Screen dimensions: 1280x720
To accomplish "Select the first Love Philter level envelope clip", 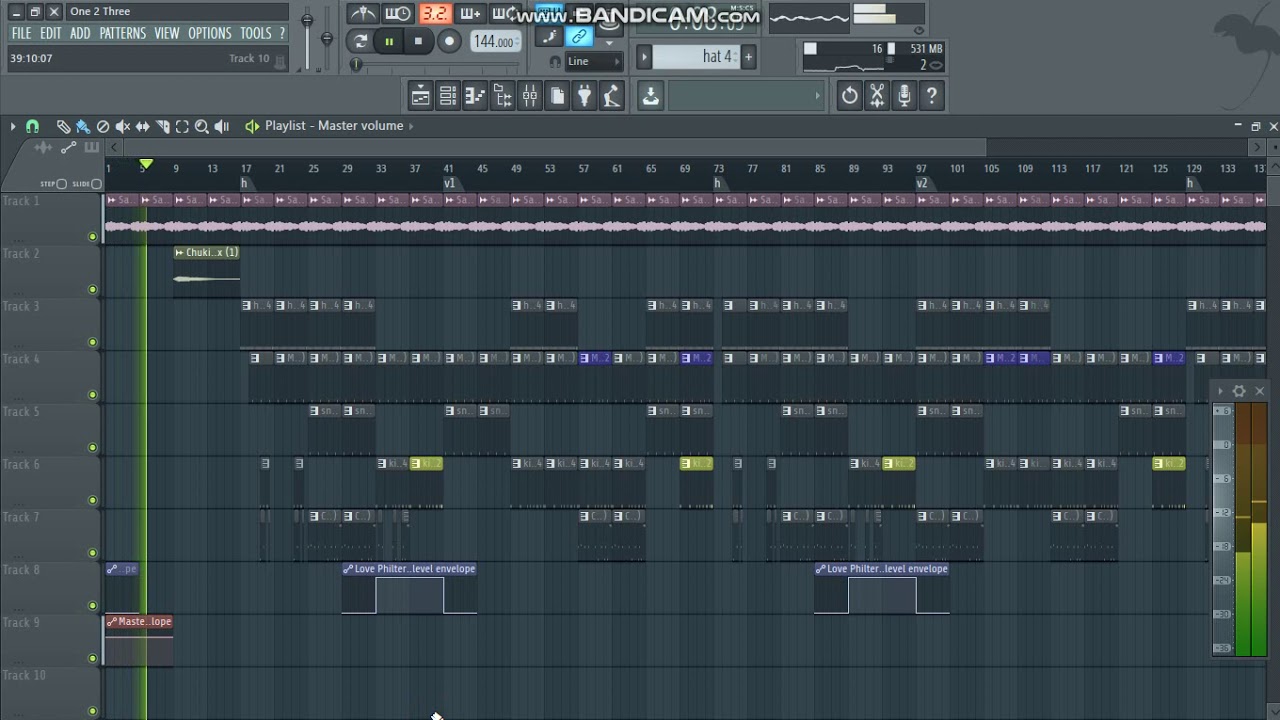I will (410, 588).
